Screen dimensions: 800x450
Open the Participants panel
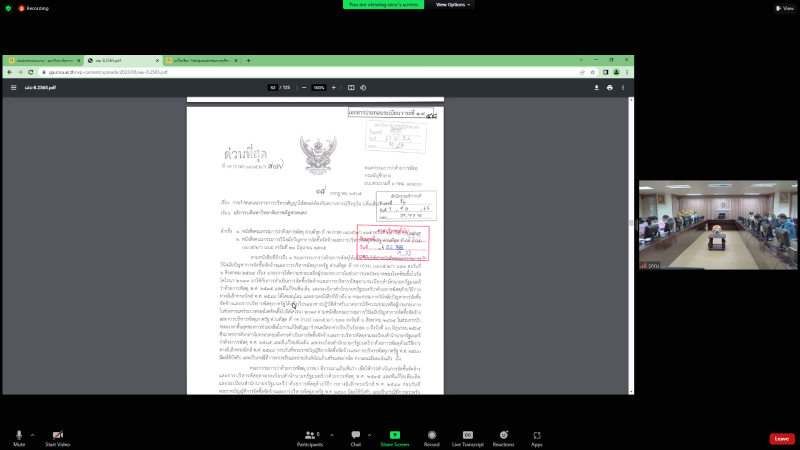point(311,436)
